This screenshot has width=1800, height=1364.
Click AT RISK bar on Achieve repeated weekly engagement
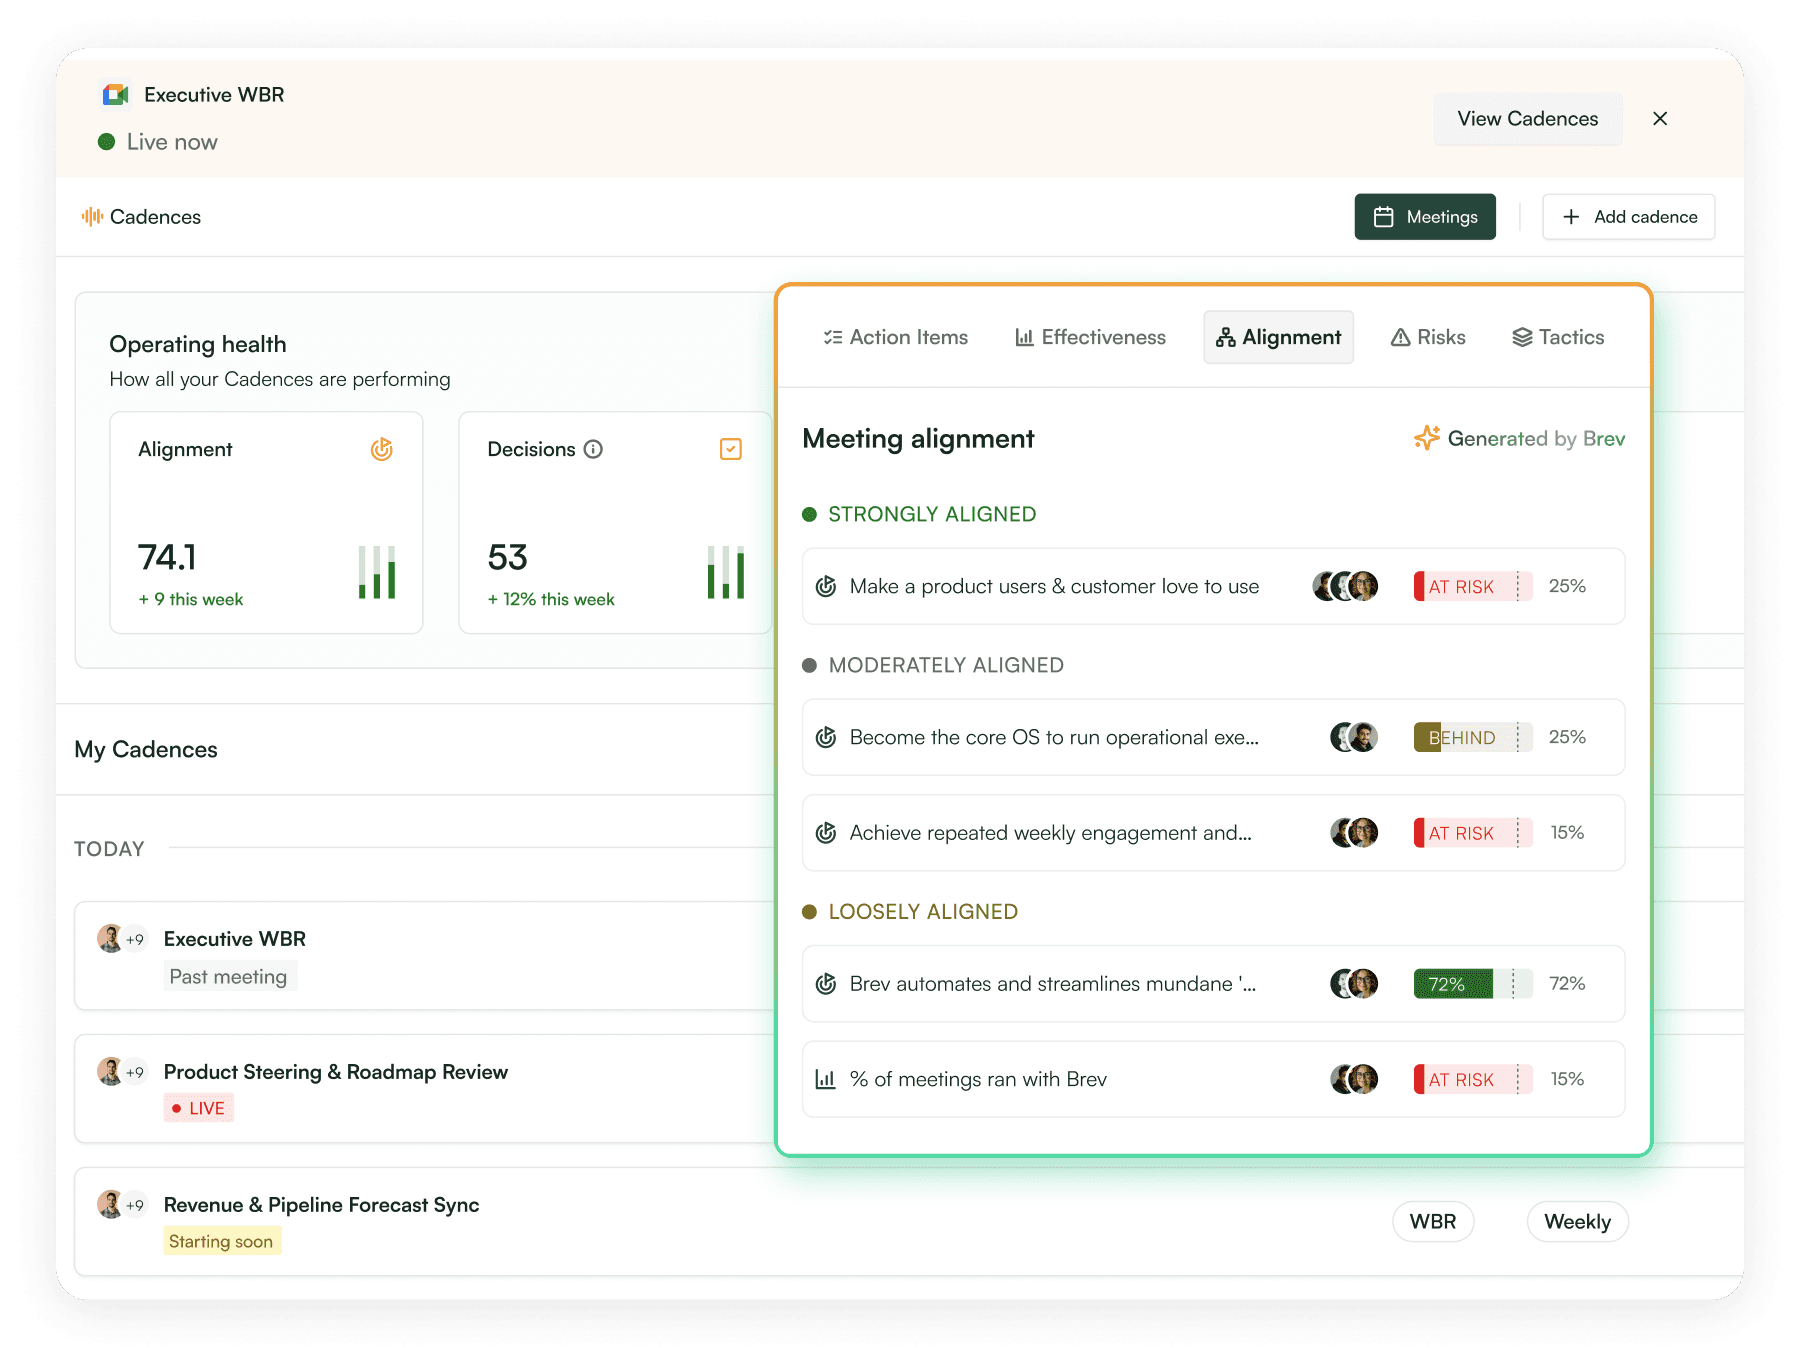coord(1473,833)
